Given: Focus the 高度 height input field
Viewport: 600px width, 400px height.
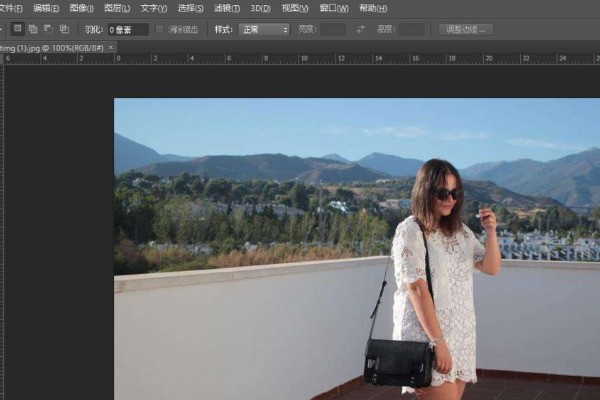Looking at the screenshot, I should pyautogui.click(x=412, y=29).
